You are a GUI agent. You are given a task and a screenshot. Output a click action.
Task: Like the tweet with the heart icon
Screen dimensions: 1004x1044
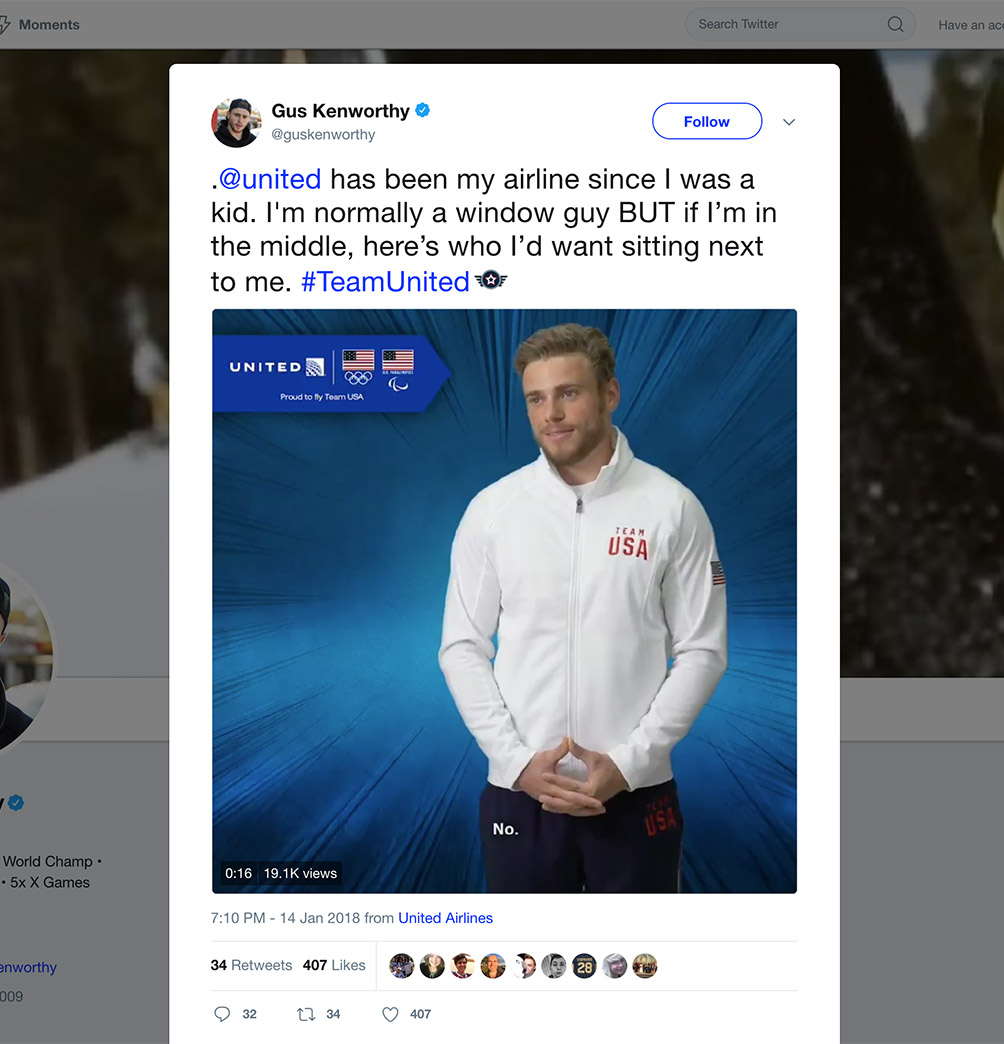pyautogui.click(x=391, y=1014)
